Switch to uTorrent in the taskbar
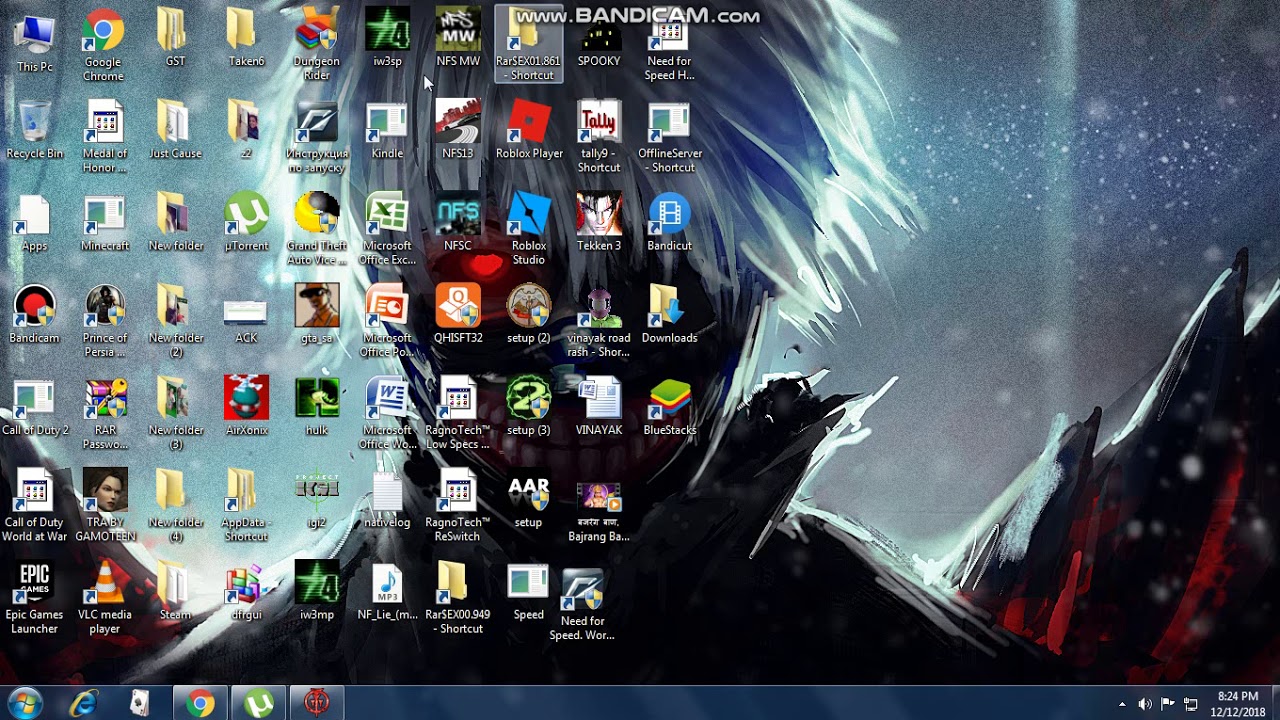Viewport: 1280px width, 720px height. click(259, 704)
